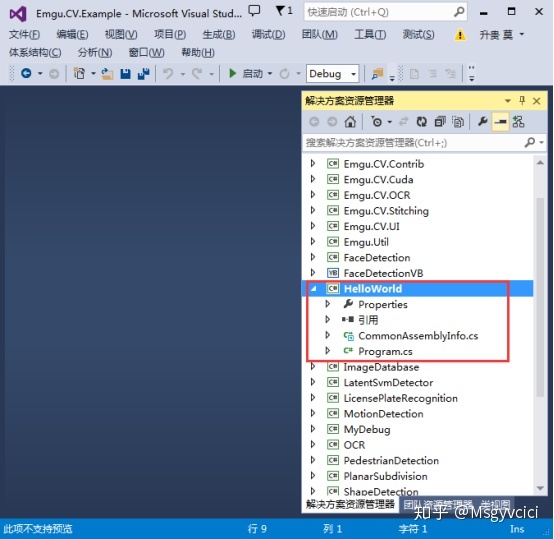Navigate backward with the blue arrow button
The image size is (554, 539).
(26, 73)
